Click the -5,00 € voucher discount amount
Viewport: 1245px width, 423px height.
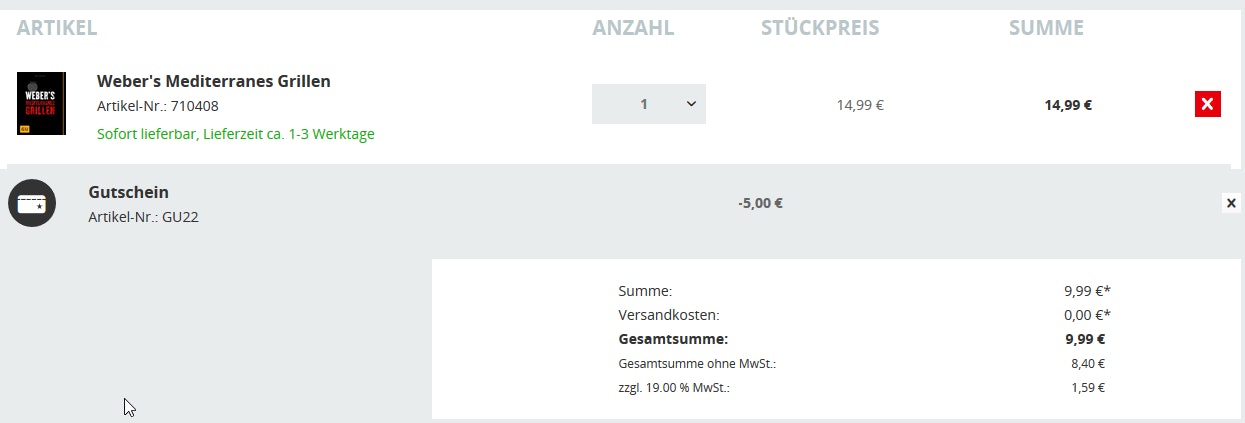tap(760, 203)
